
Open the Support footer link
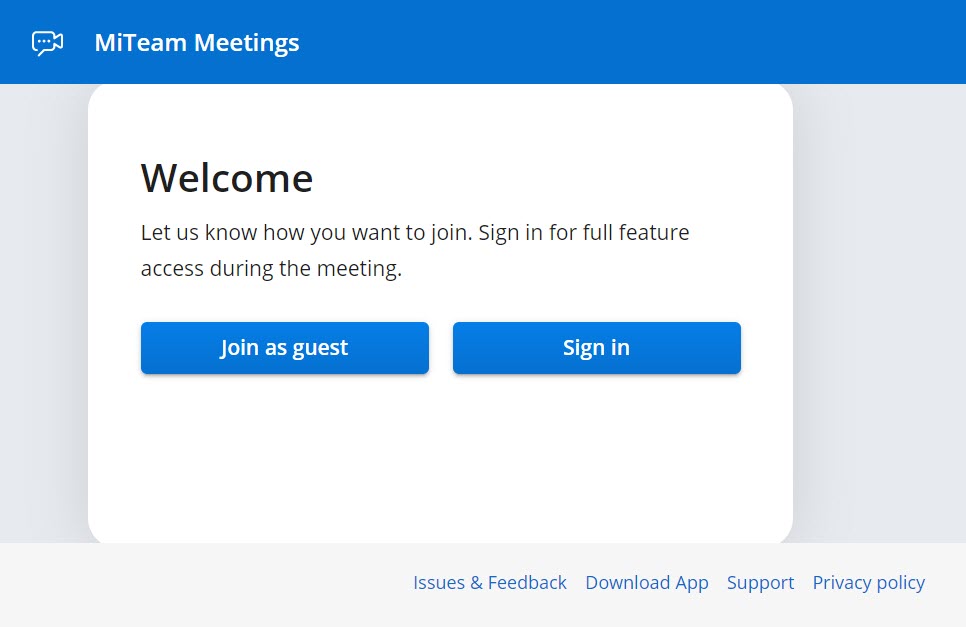[x=760, y=582]
